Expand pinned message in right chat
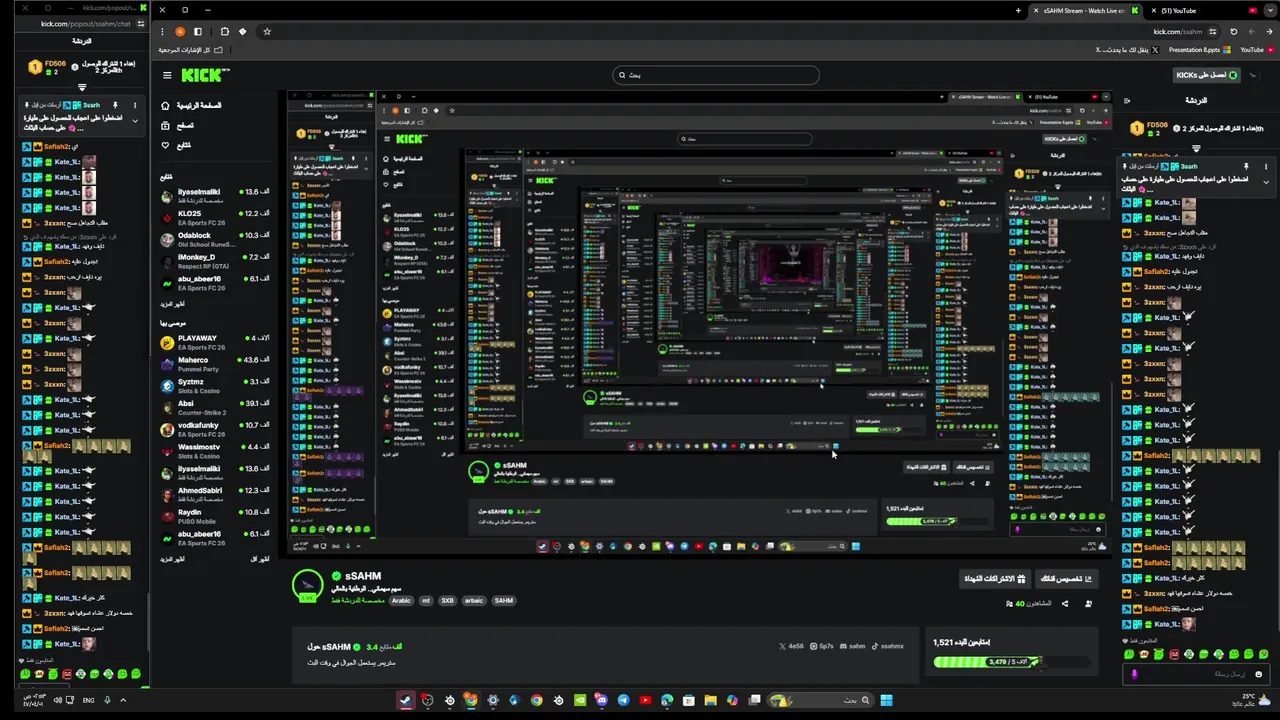The image size is (1280, 720). tap(1266, 182)
